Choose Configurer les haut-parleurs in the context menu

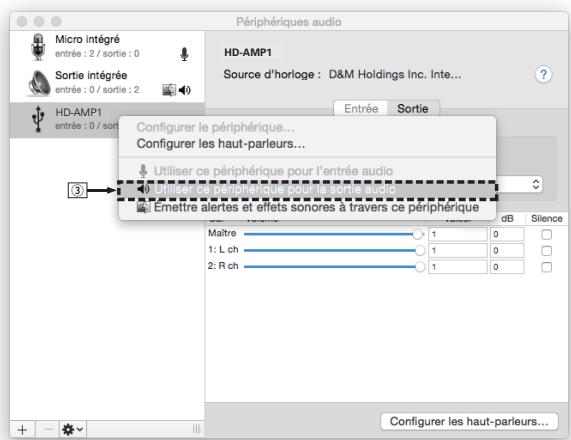(221, 144)
